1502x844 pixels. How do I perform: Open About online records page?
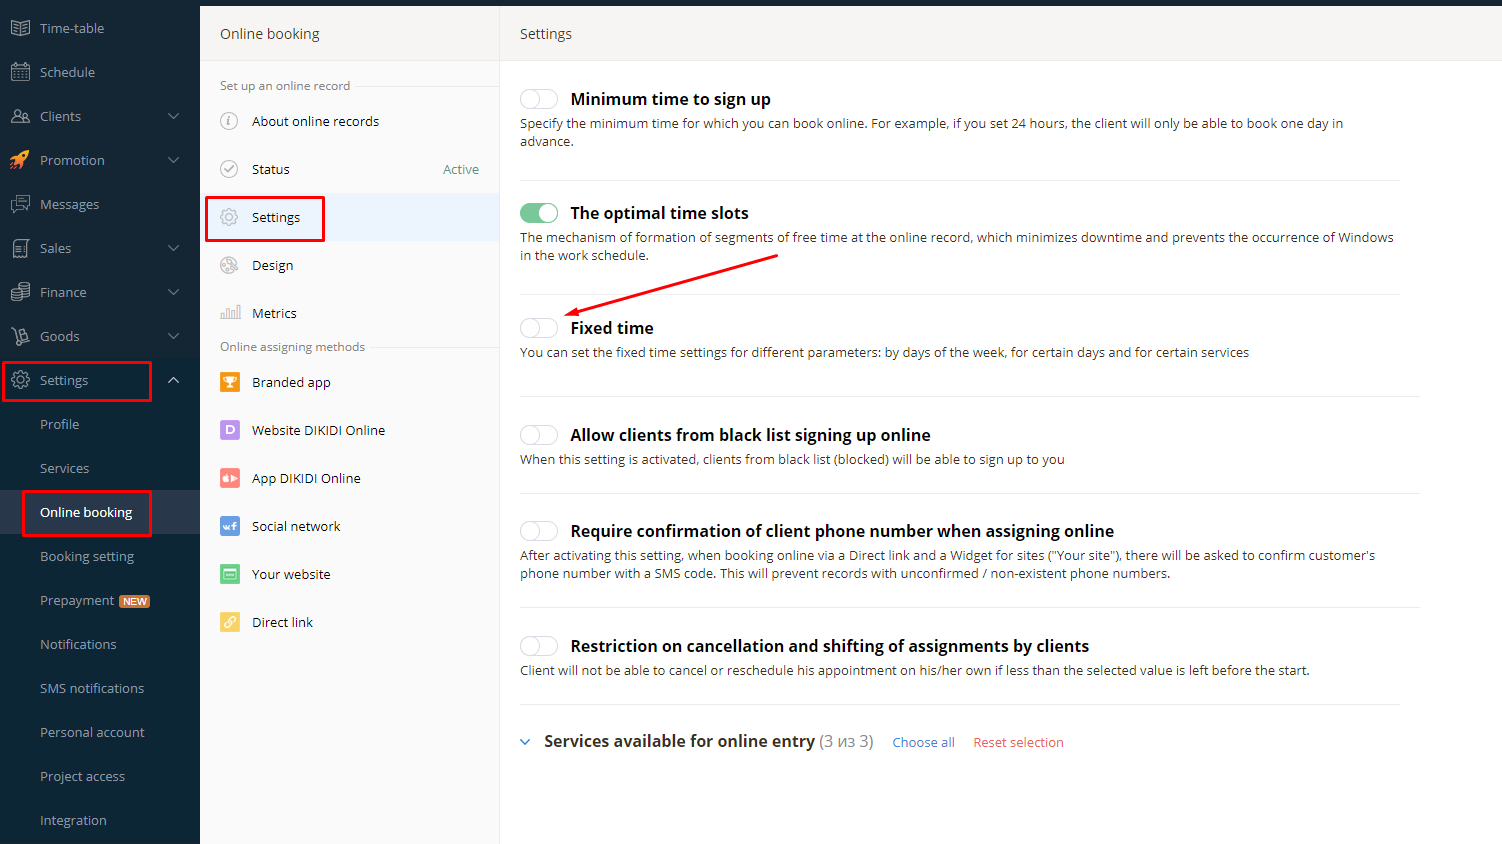click(315, 121)
